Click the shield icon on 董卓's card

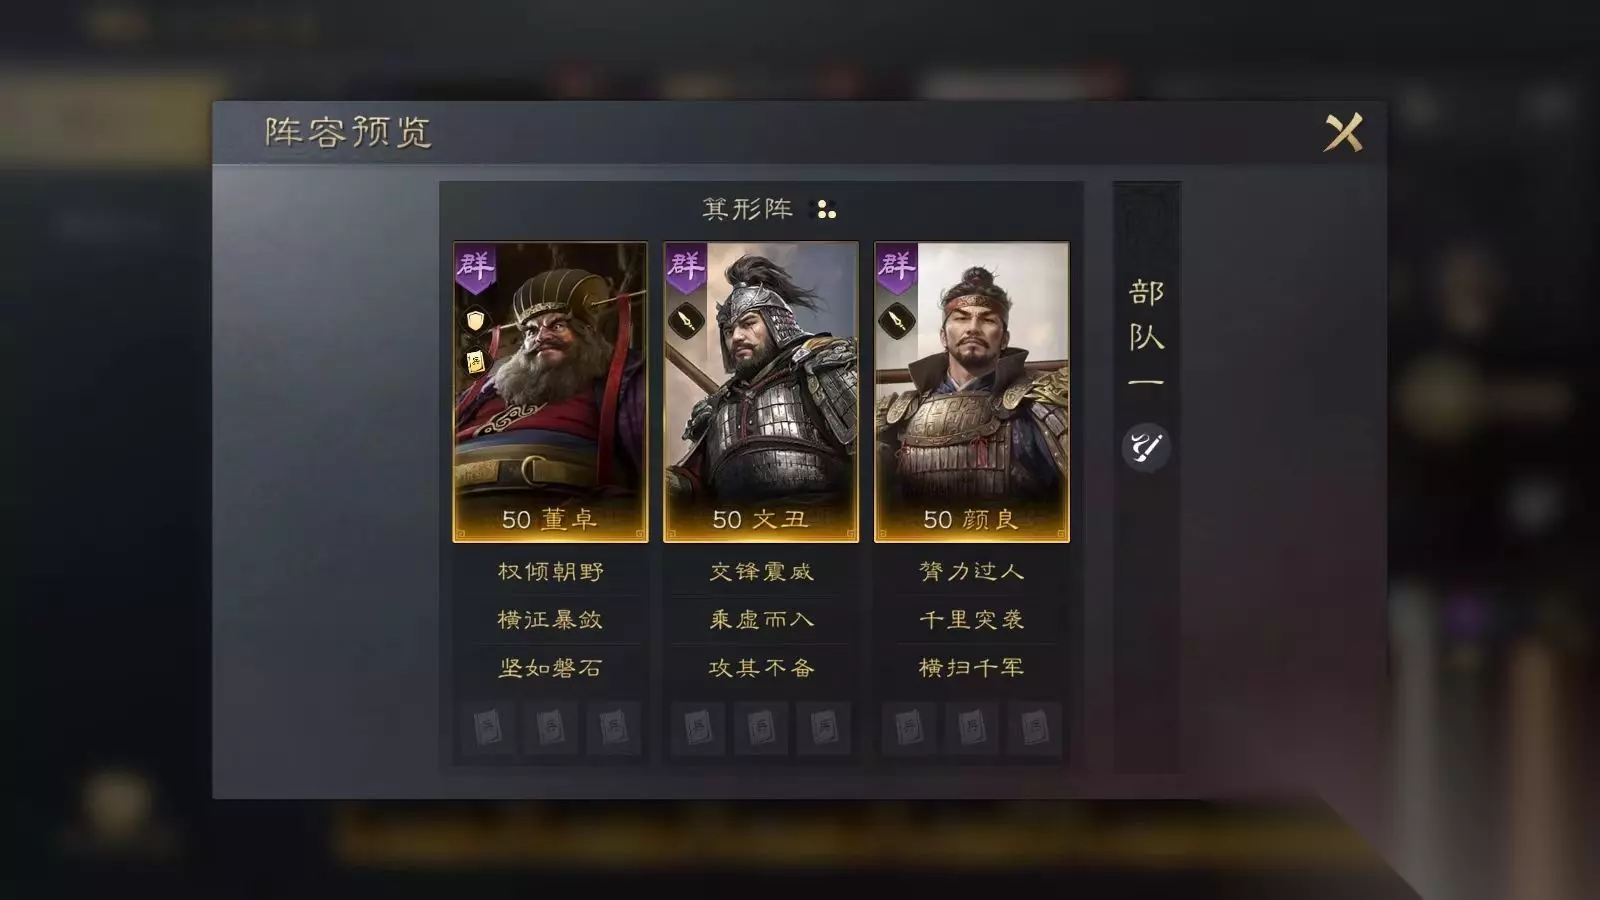475,320
